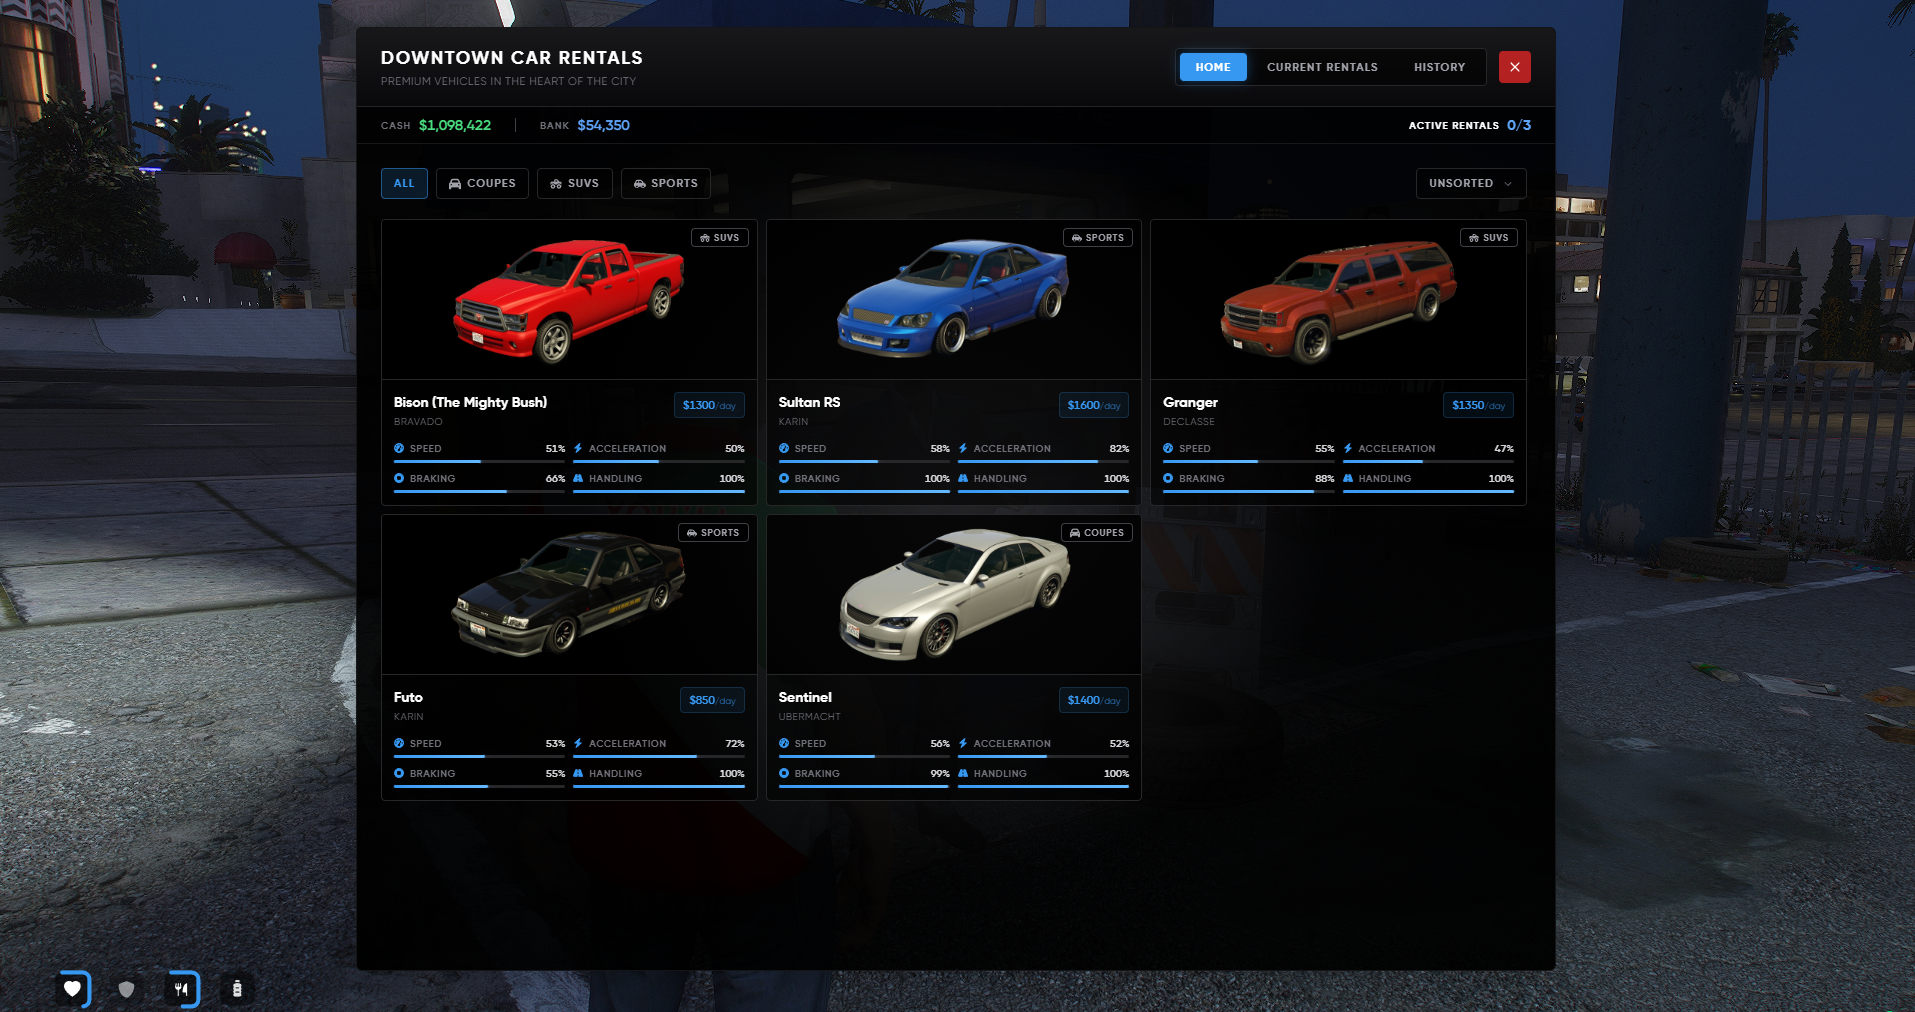The height and width of the screenshot is (1012, 1915).
Task: Click the 'DOWNTOWN CAR RENTALS' title
Action: click(x=512, y=58)
